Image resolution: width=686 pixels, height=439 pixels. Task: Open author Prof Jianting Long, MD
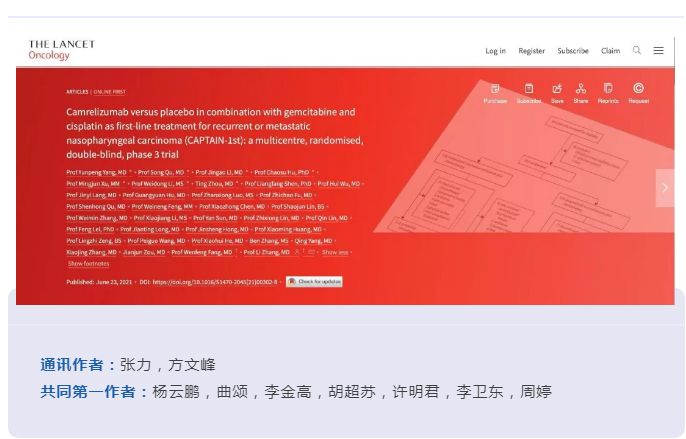point(150,229)
